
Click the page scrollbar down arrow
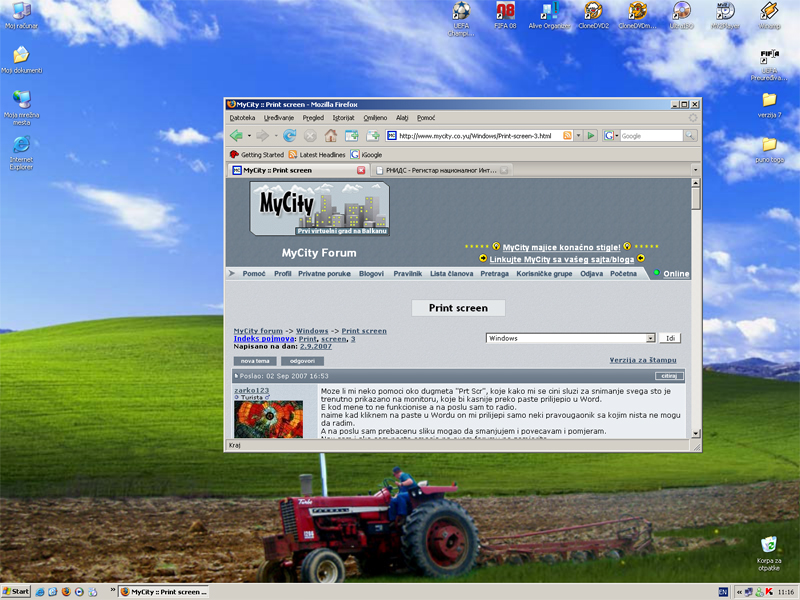[696, 434]
